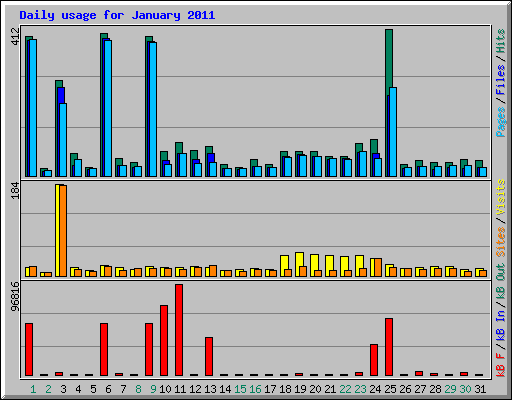512x400 pixels.
Task: Click day '25' on the x-axis
Action: pos(390,389)
